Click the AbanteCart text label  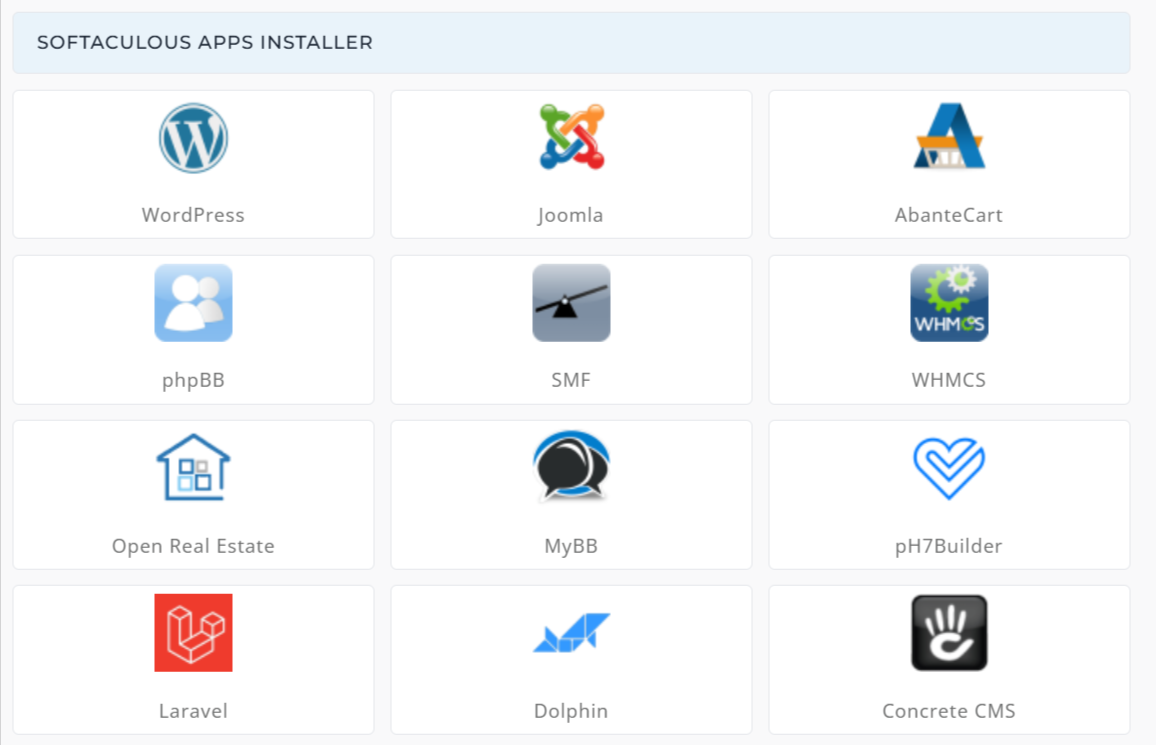coord(949,215)
